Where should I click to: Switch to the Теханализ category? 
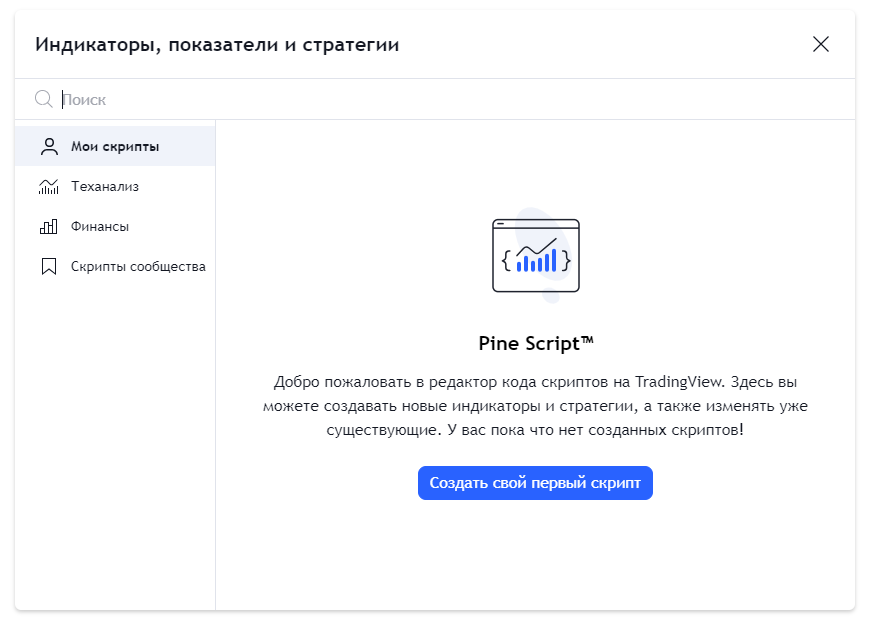(103, 186)
